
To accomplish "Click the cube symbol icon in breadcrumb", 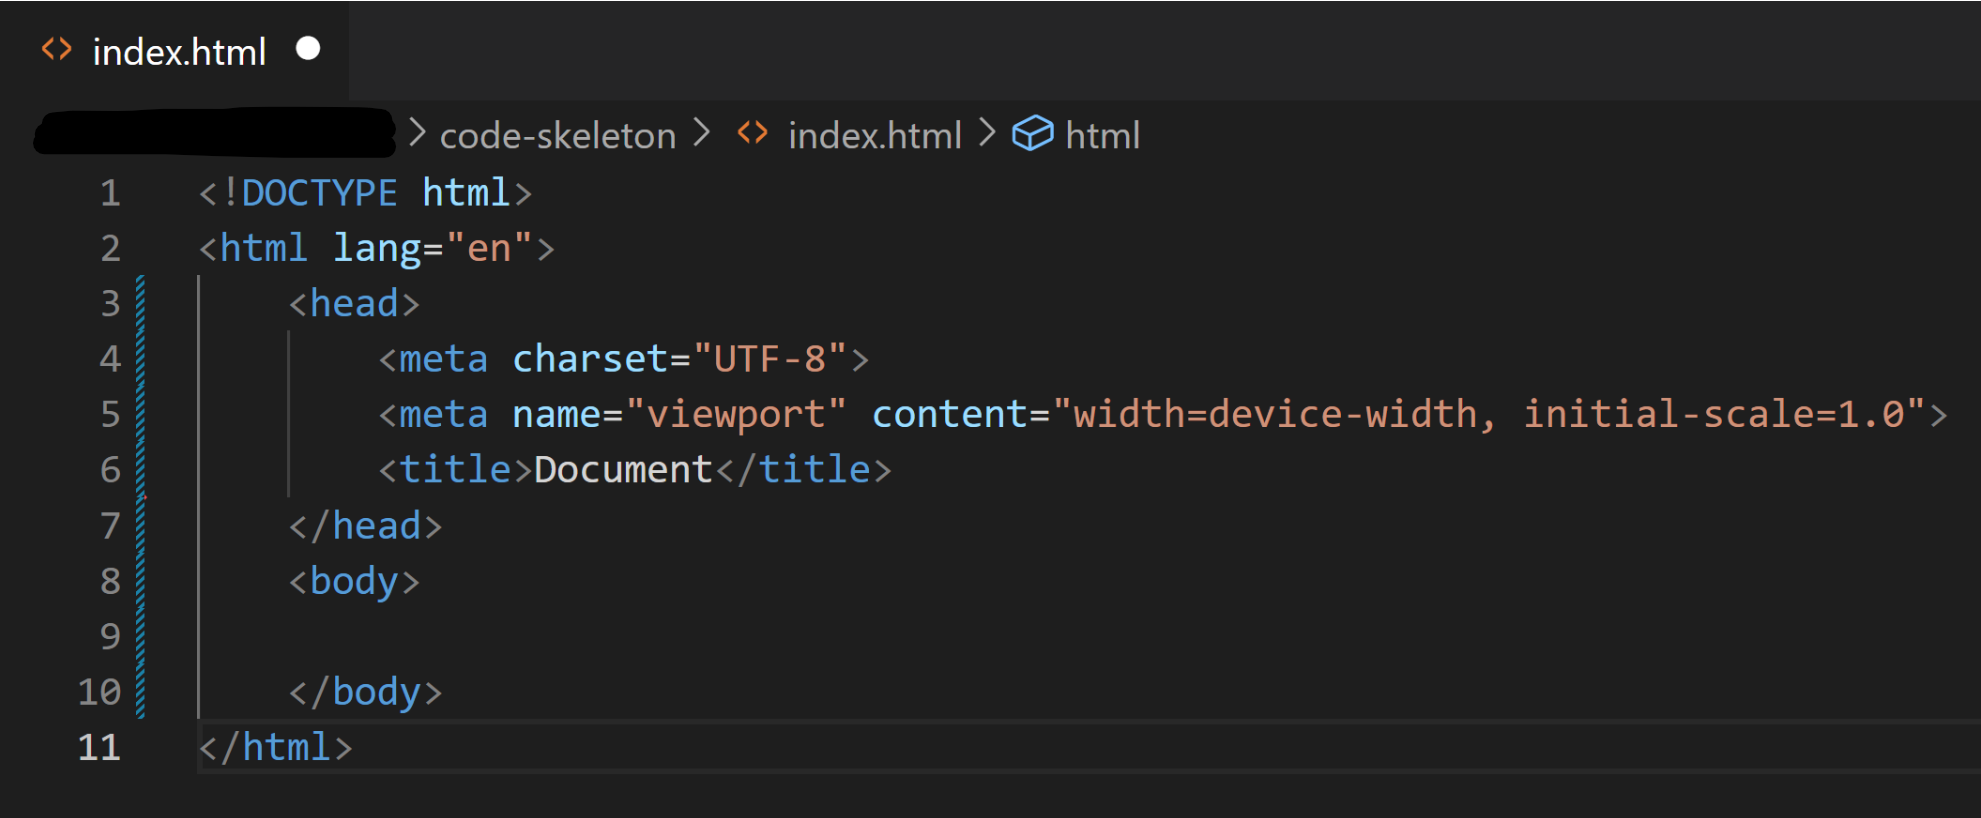I will click(x=1033, y=134).
